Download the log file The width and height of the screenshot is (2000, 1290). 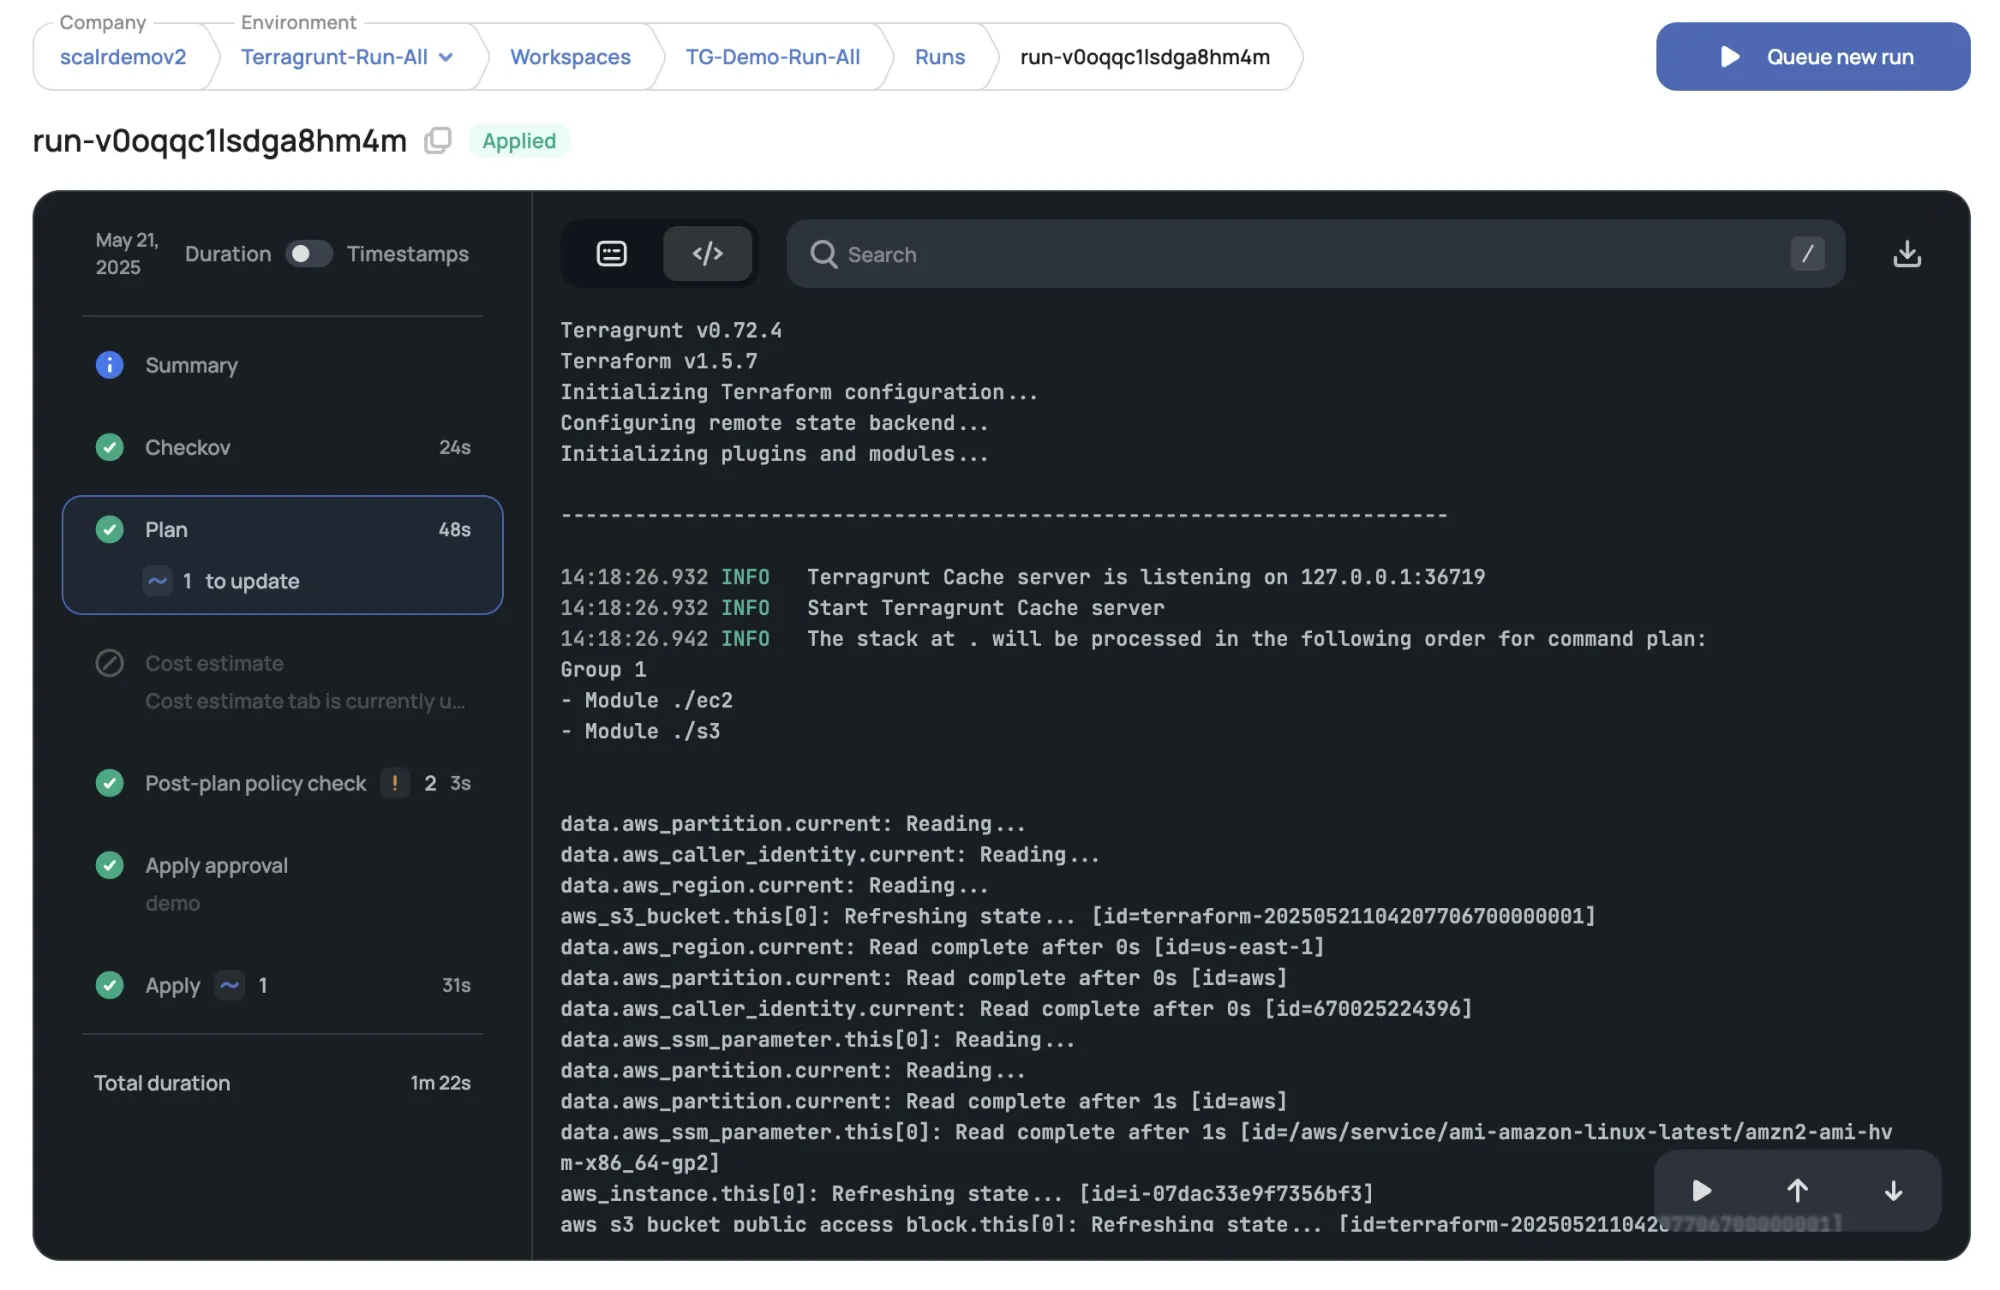coord(1906,254)
